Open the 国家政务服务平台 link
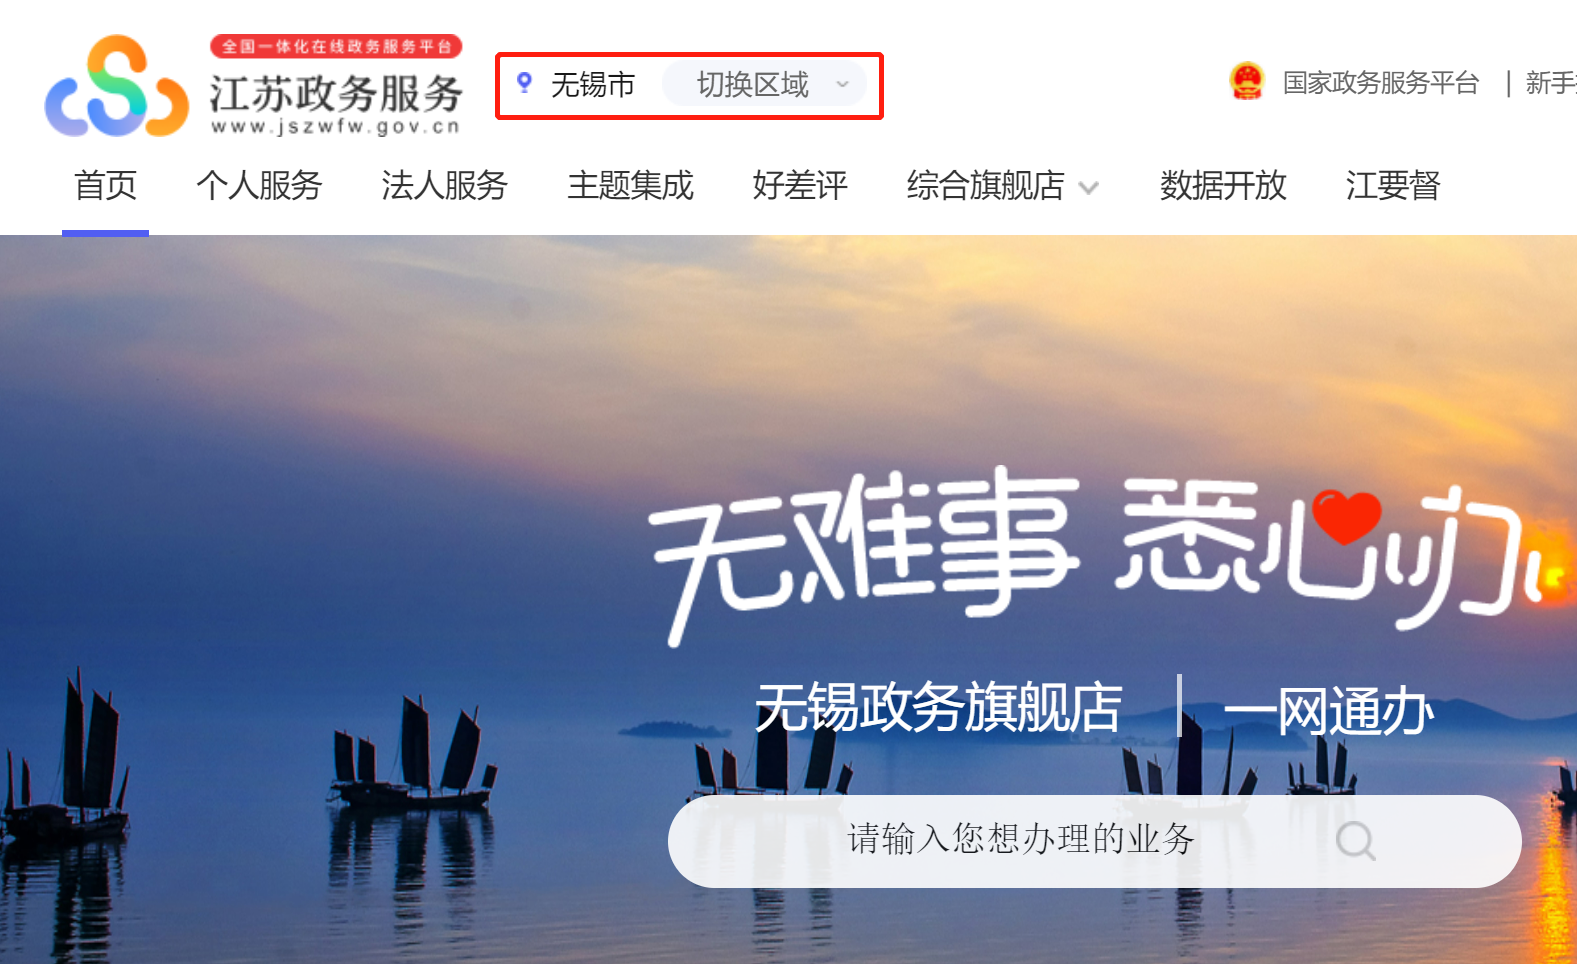Screen dimensions: 1577x964 point(1381,83)
